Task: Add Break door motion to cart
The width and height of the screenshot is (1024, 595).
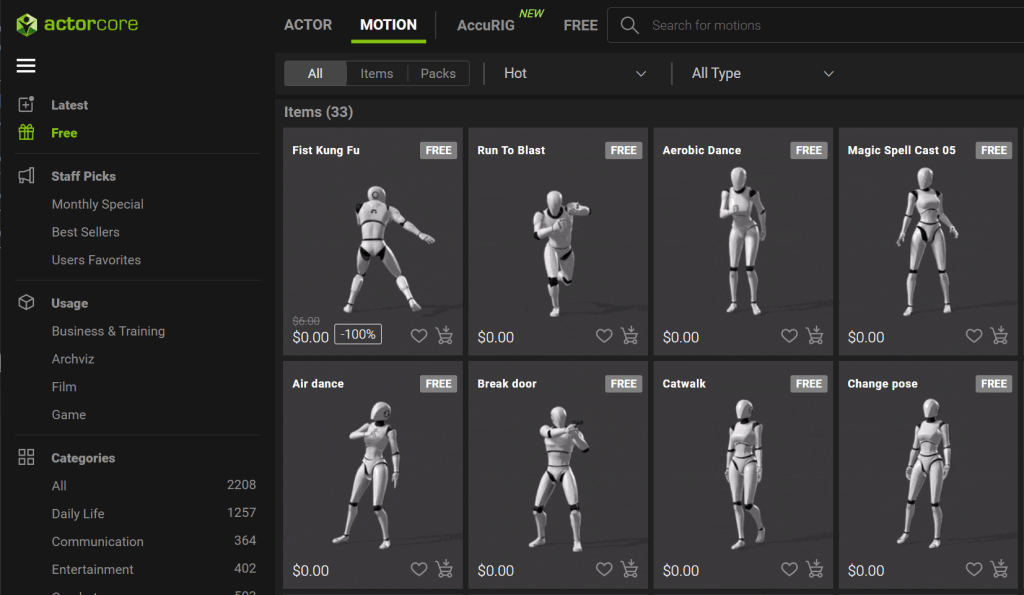Action: click(x=629, y=569)
